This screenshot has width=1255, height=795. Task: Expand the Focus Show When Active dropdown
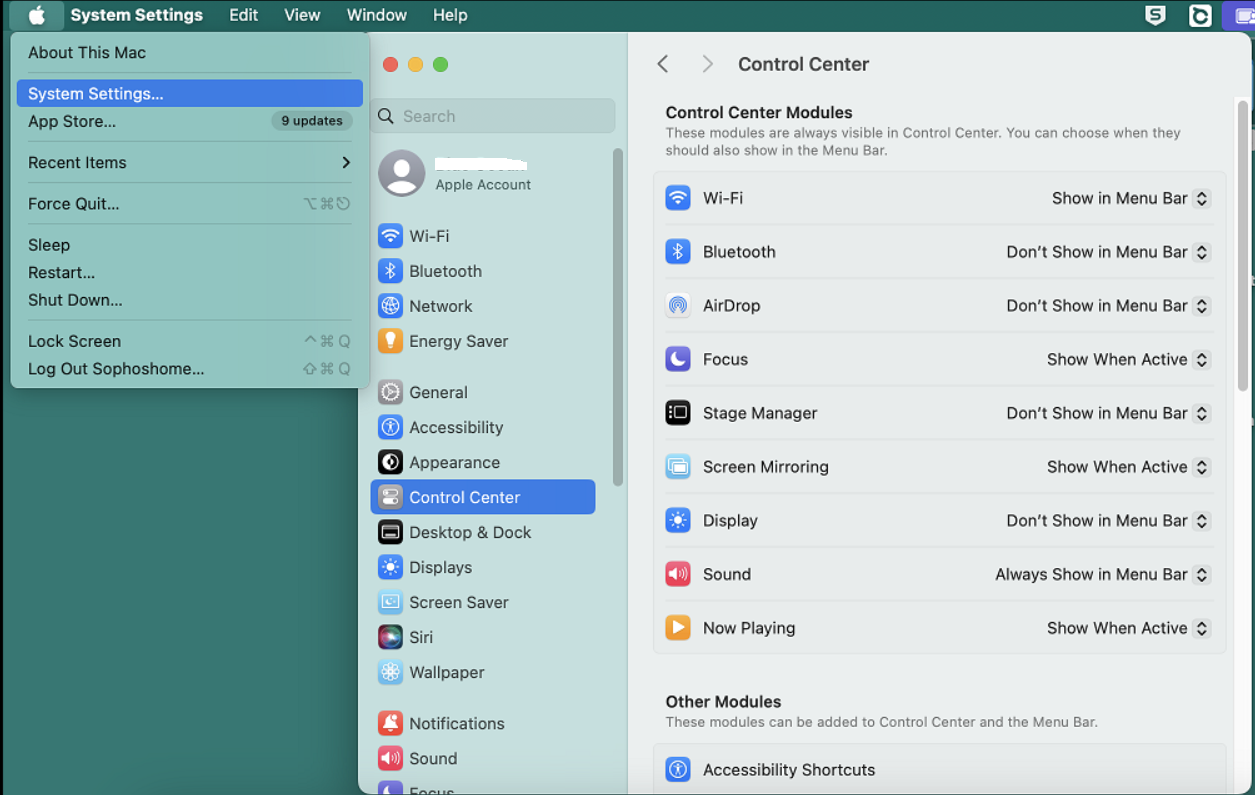(x=1128, y=359)
